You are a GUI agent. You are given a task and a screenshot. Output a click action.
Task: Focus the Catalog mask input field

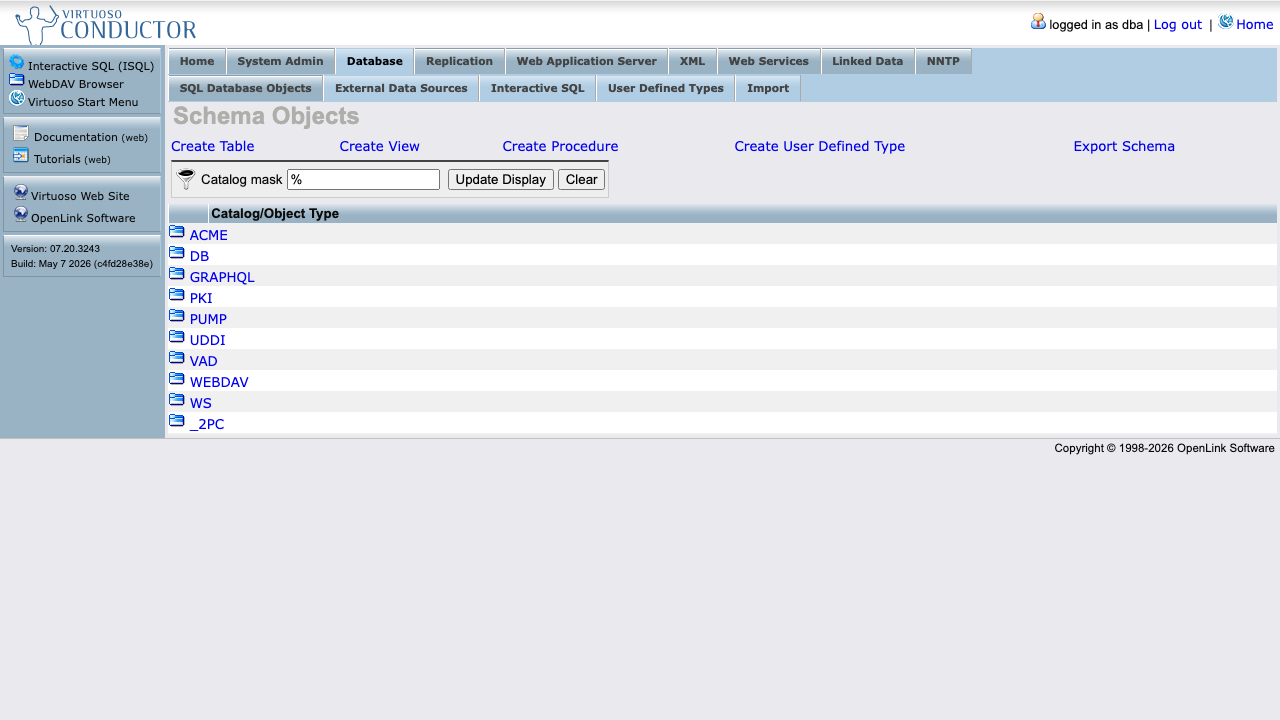click(x=363, y=180)
